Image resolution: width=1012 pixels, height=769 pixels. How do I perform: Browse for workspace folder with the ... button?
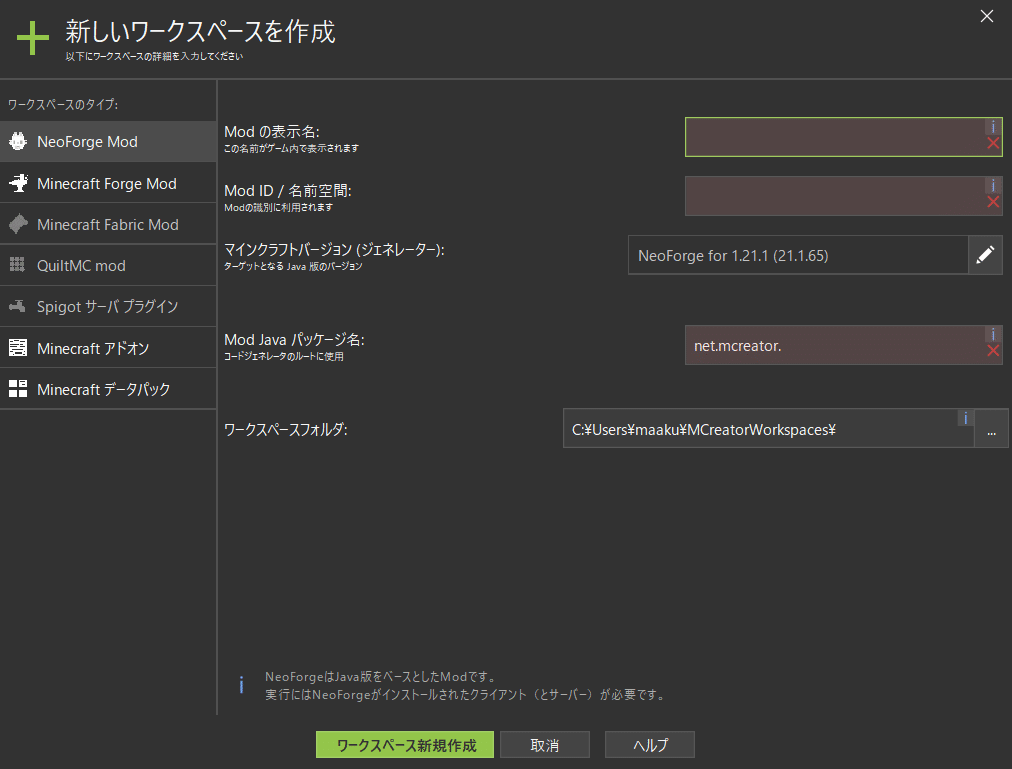991,428
